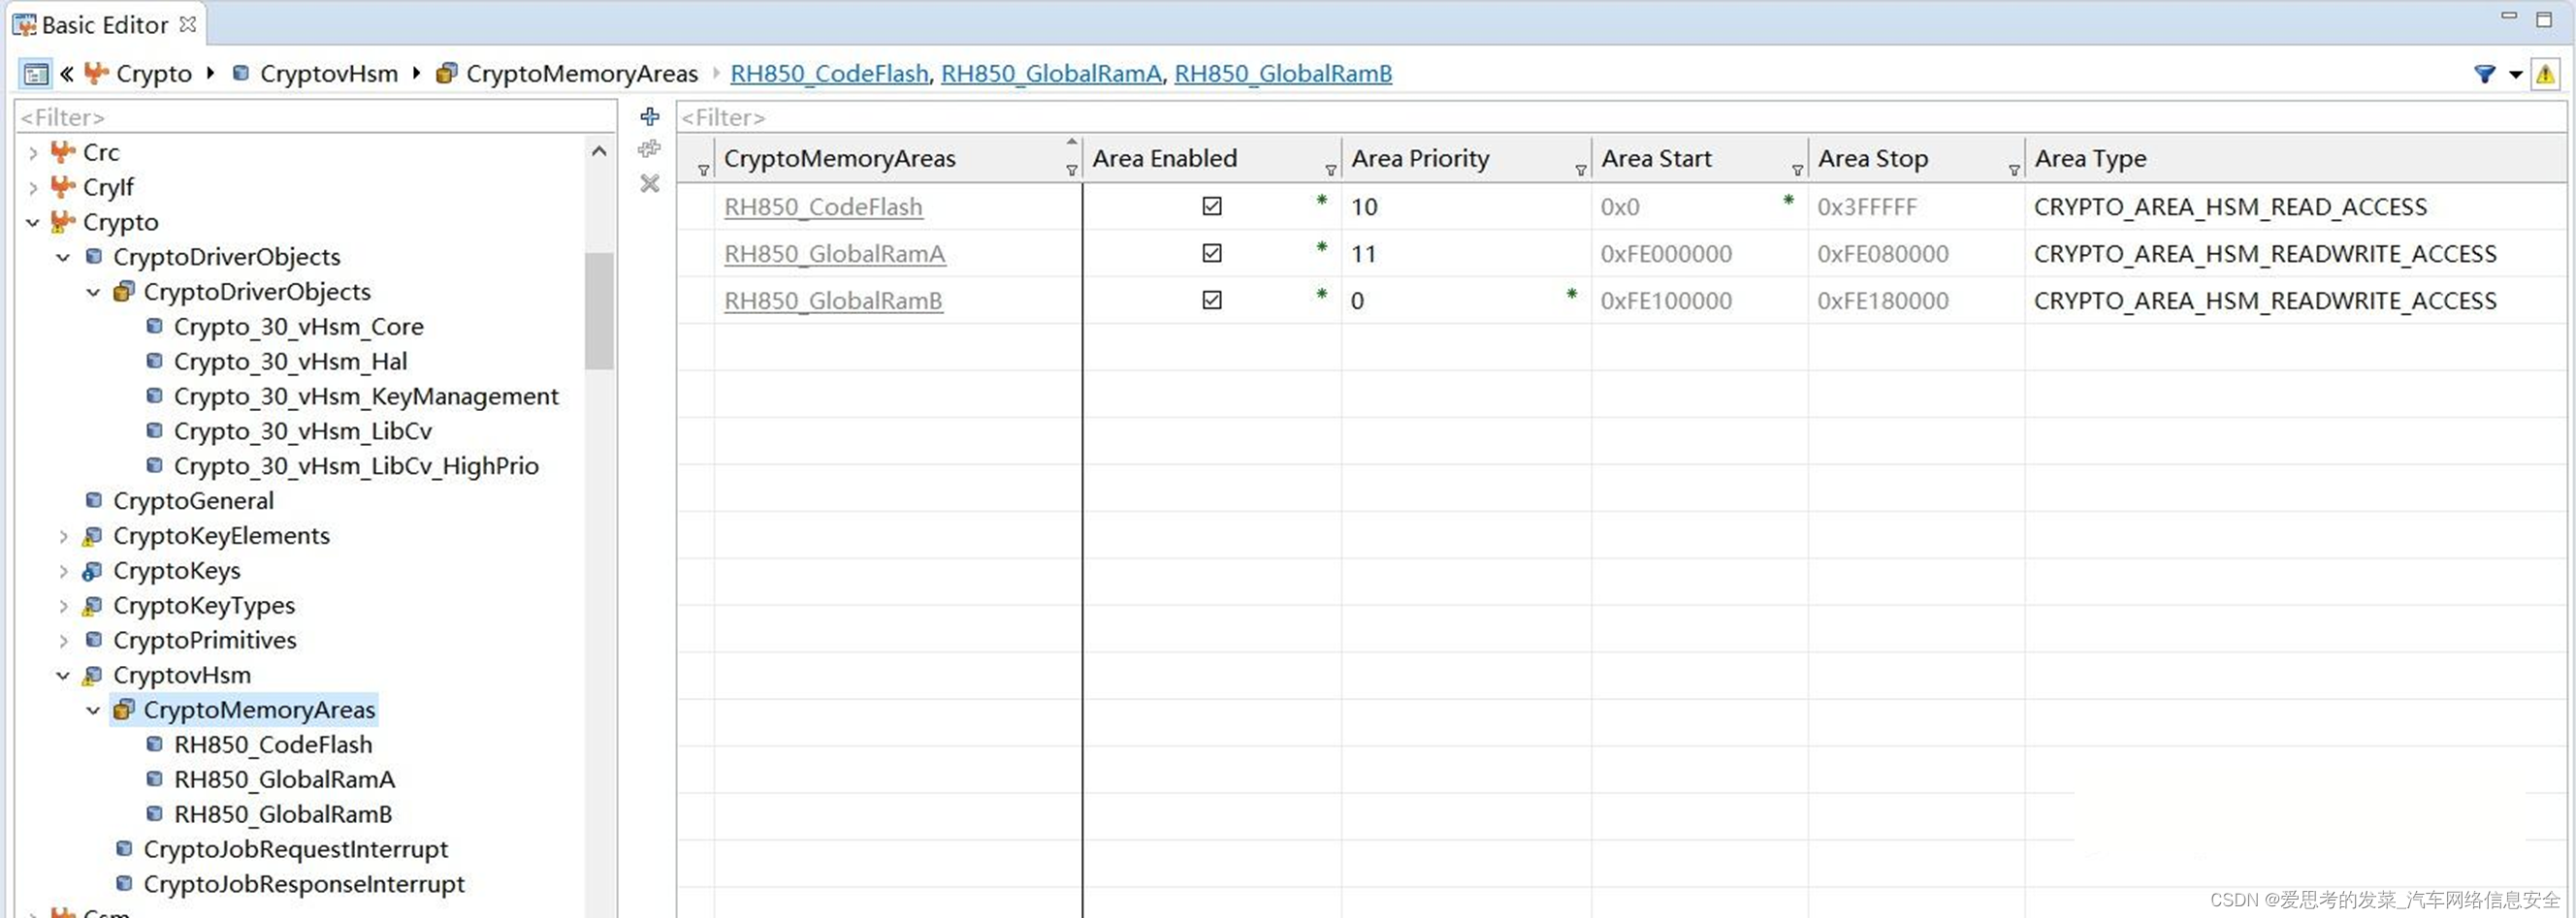Click the blue filter funnel icon
Image resolution: width=2576 pixels, height=918 pixels.
tap(2484, 73)
